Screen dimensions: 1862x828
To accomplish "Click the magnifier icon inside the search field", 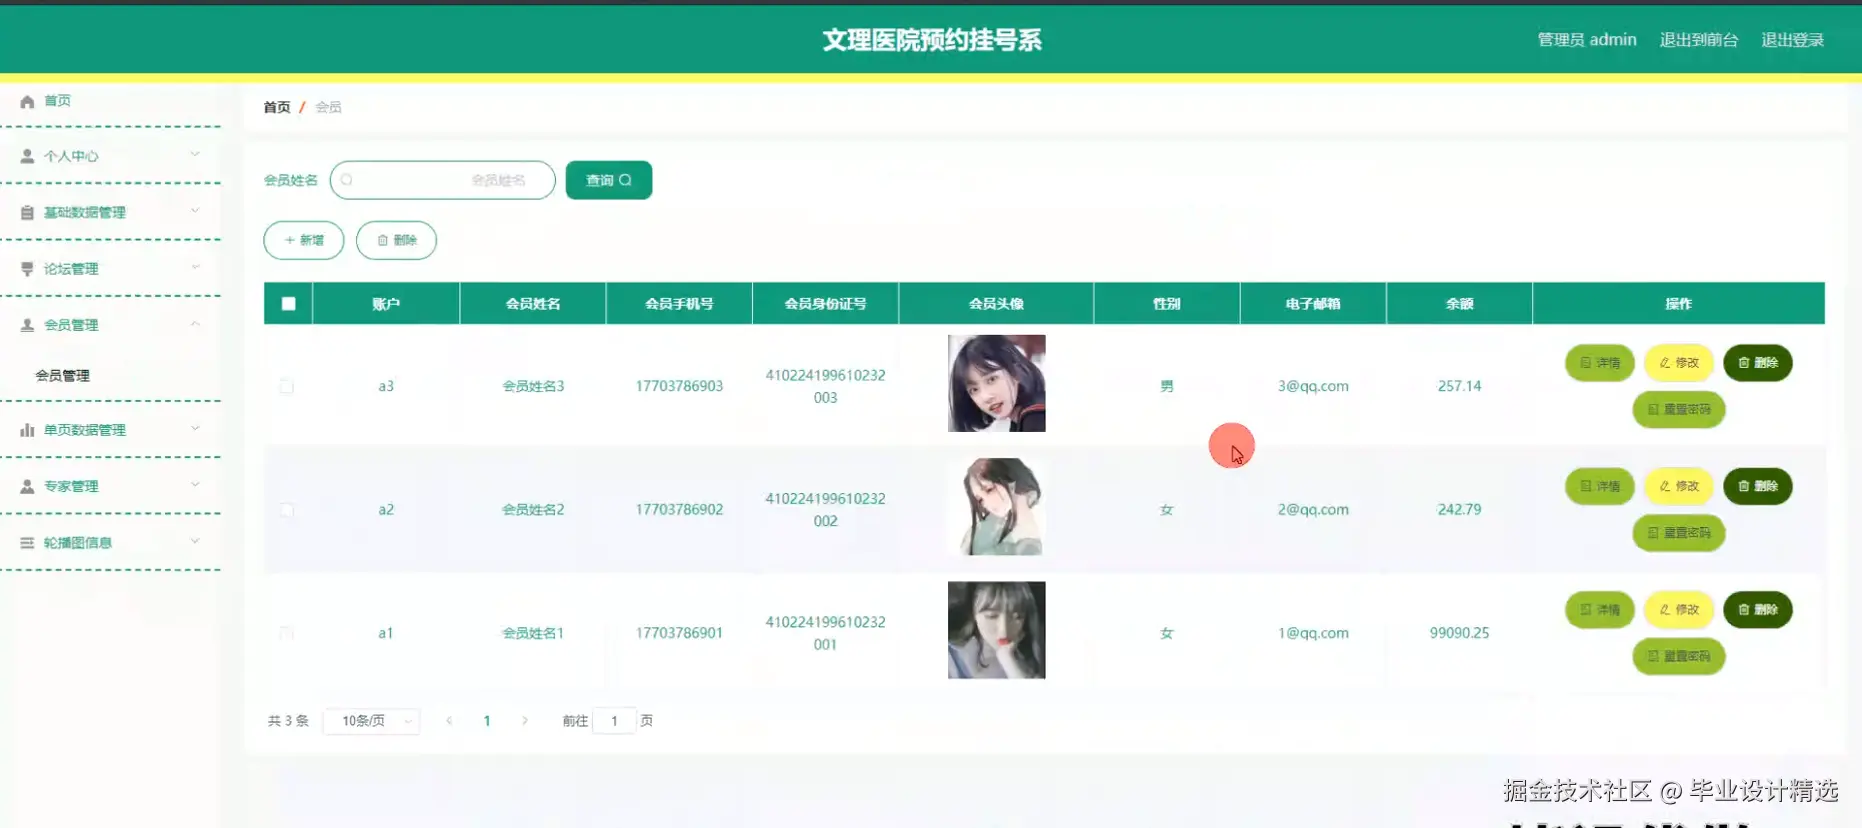I will click(347, 180).
